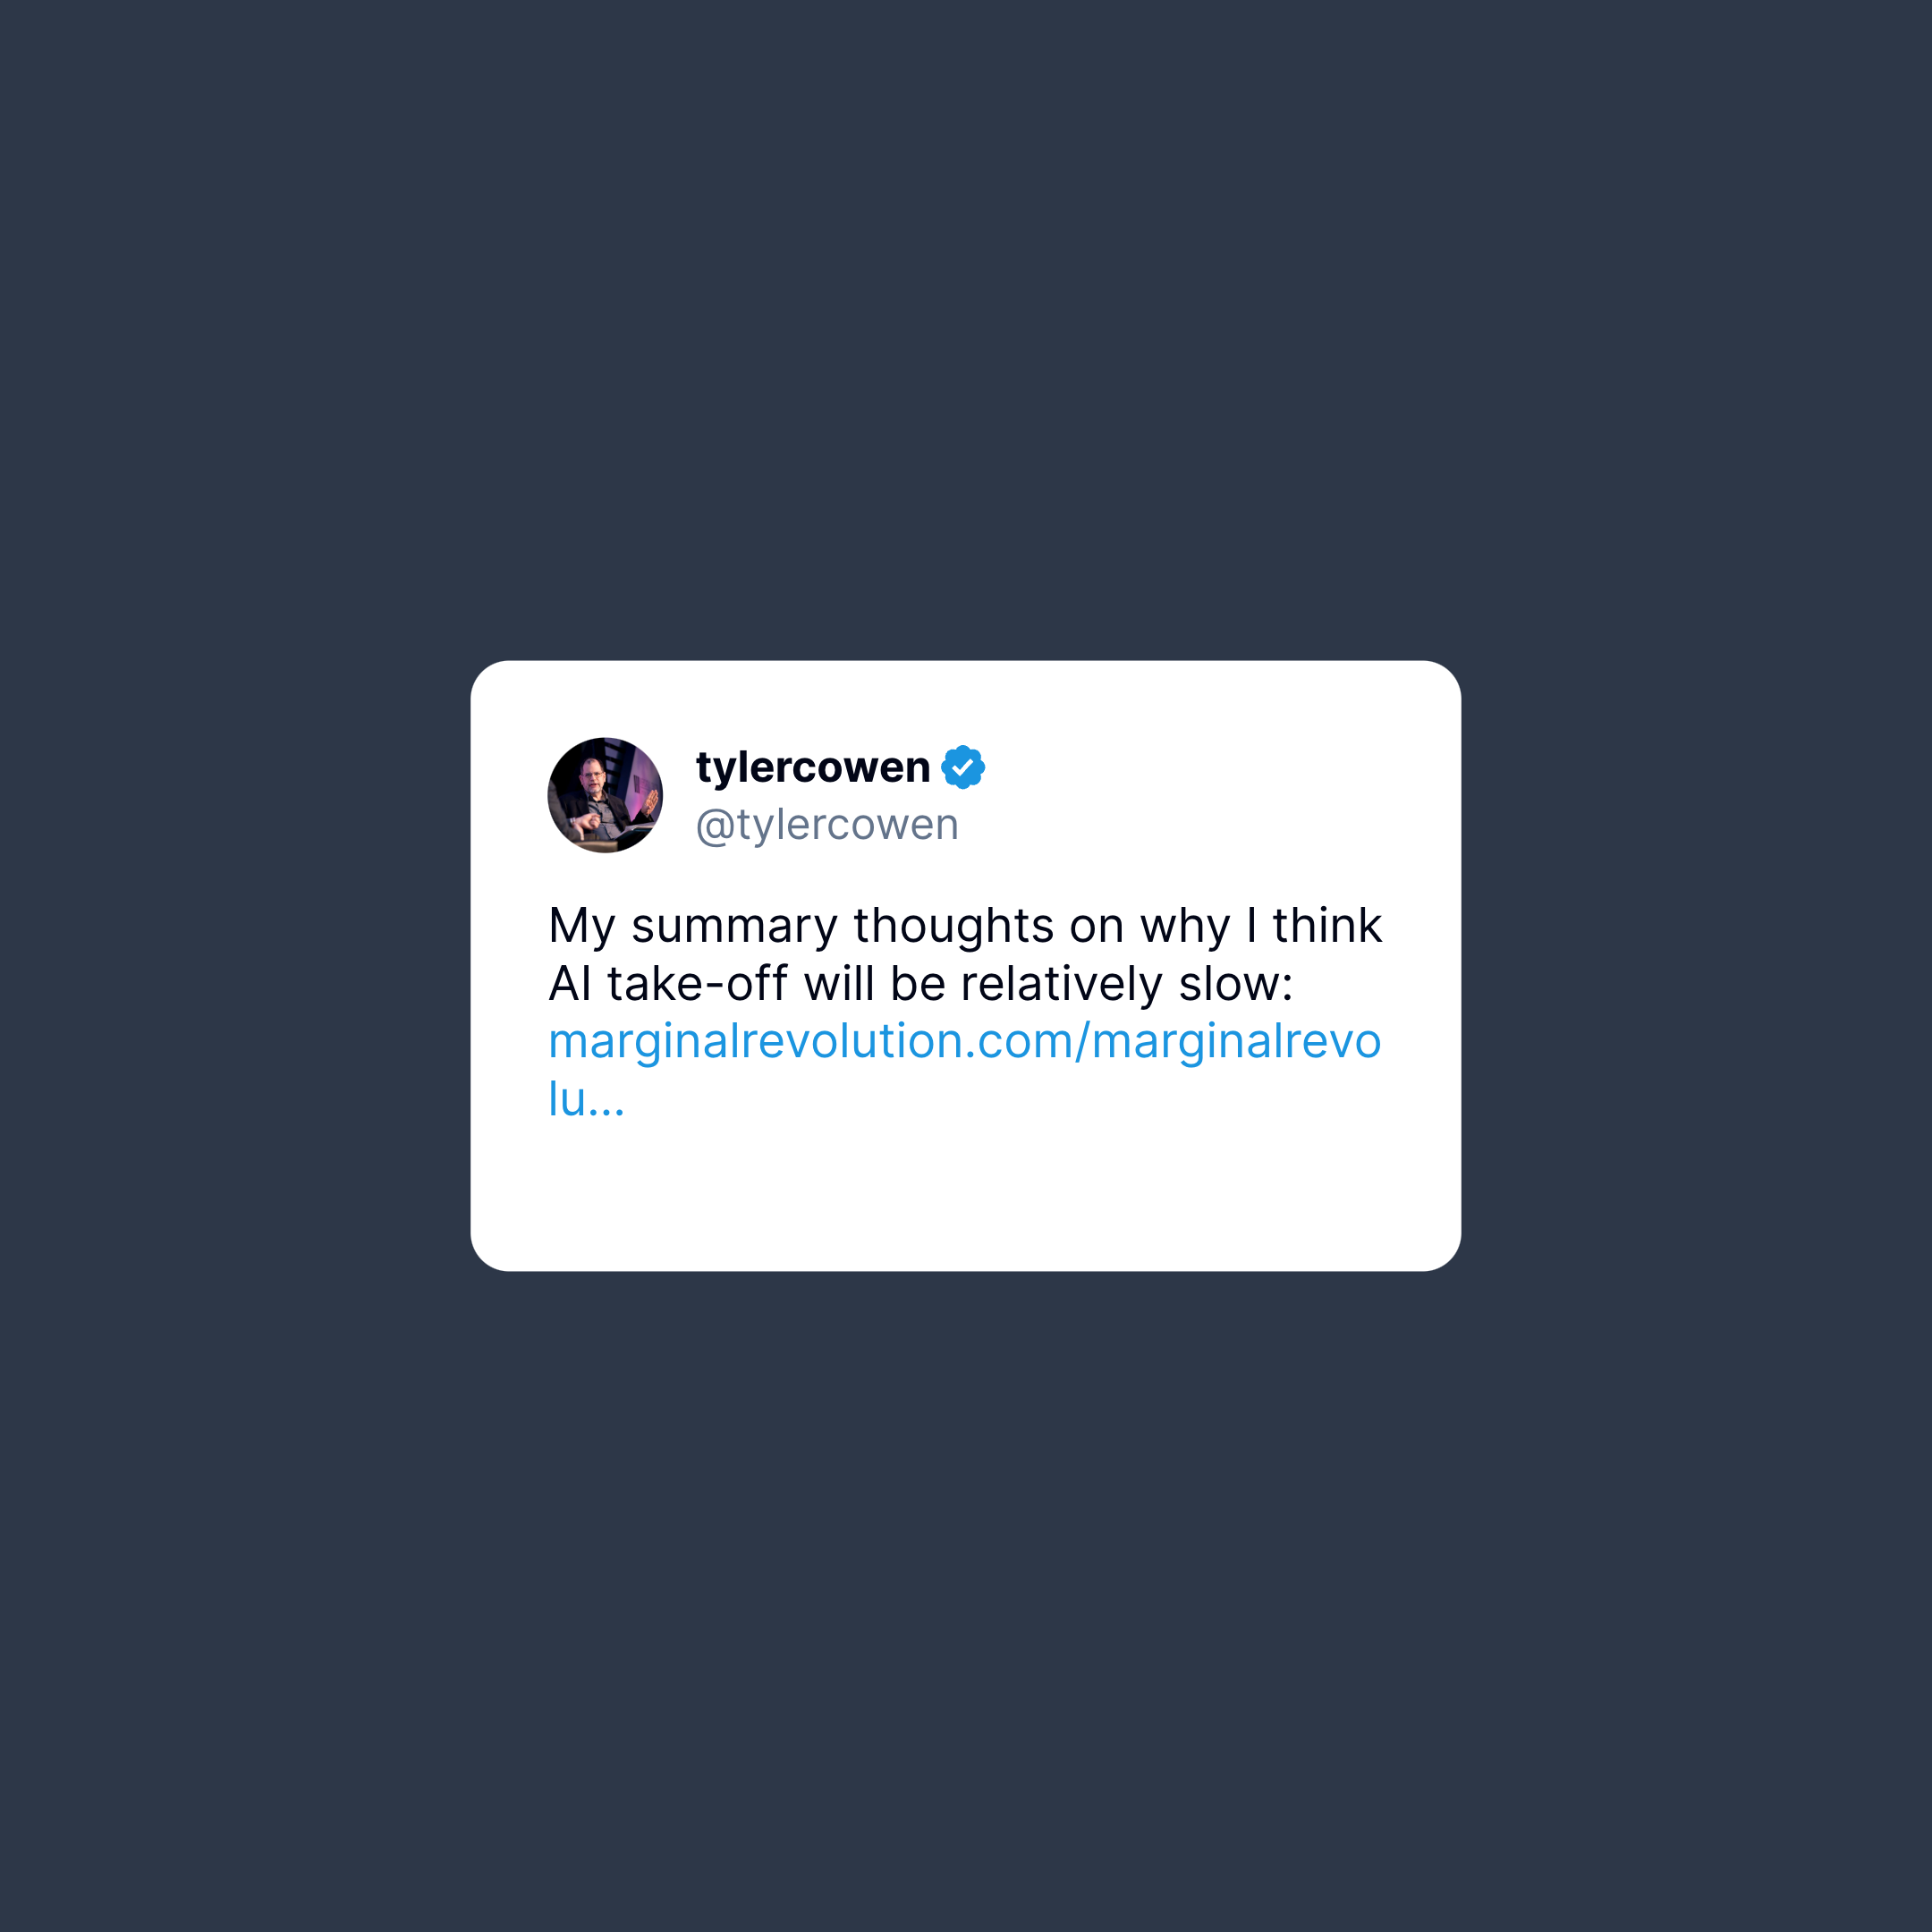Click the empty white area below the link

click(965, 1195)
